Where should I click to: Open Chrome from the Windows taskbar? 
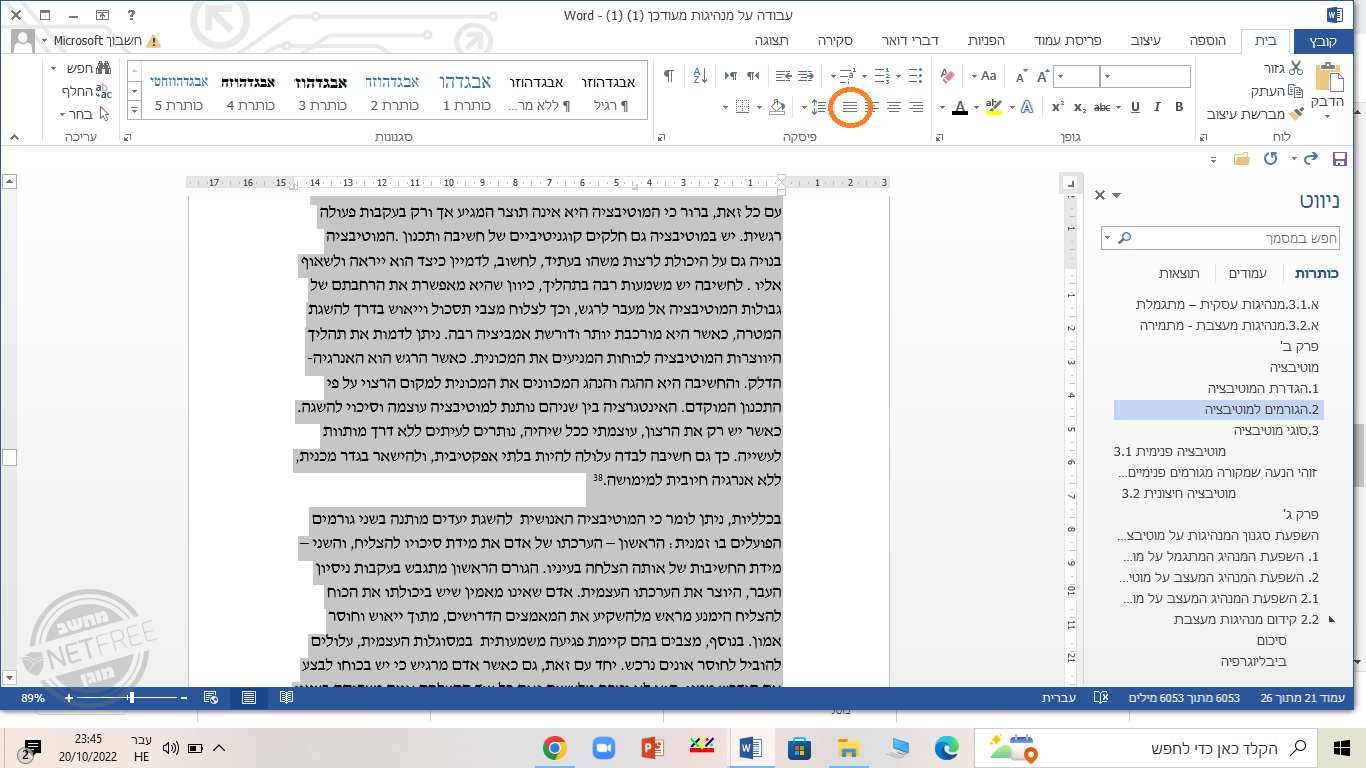tap(554, 747)
